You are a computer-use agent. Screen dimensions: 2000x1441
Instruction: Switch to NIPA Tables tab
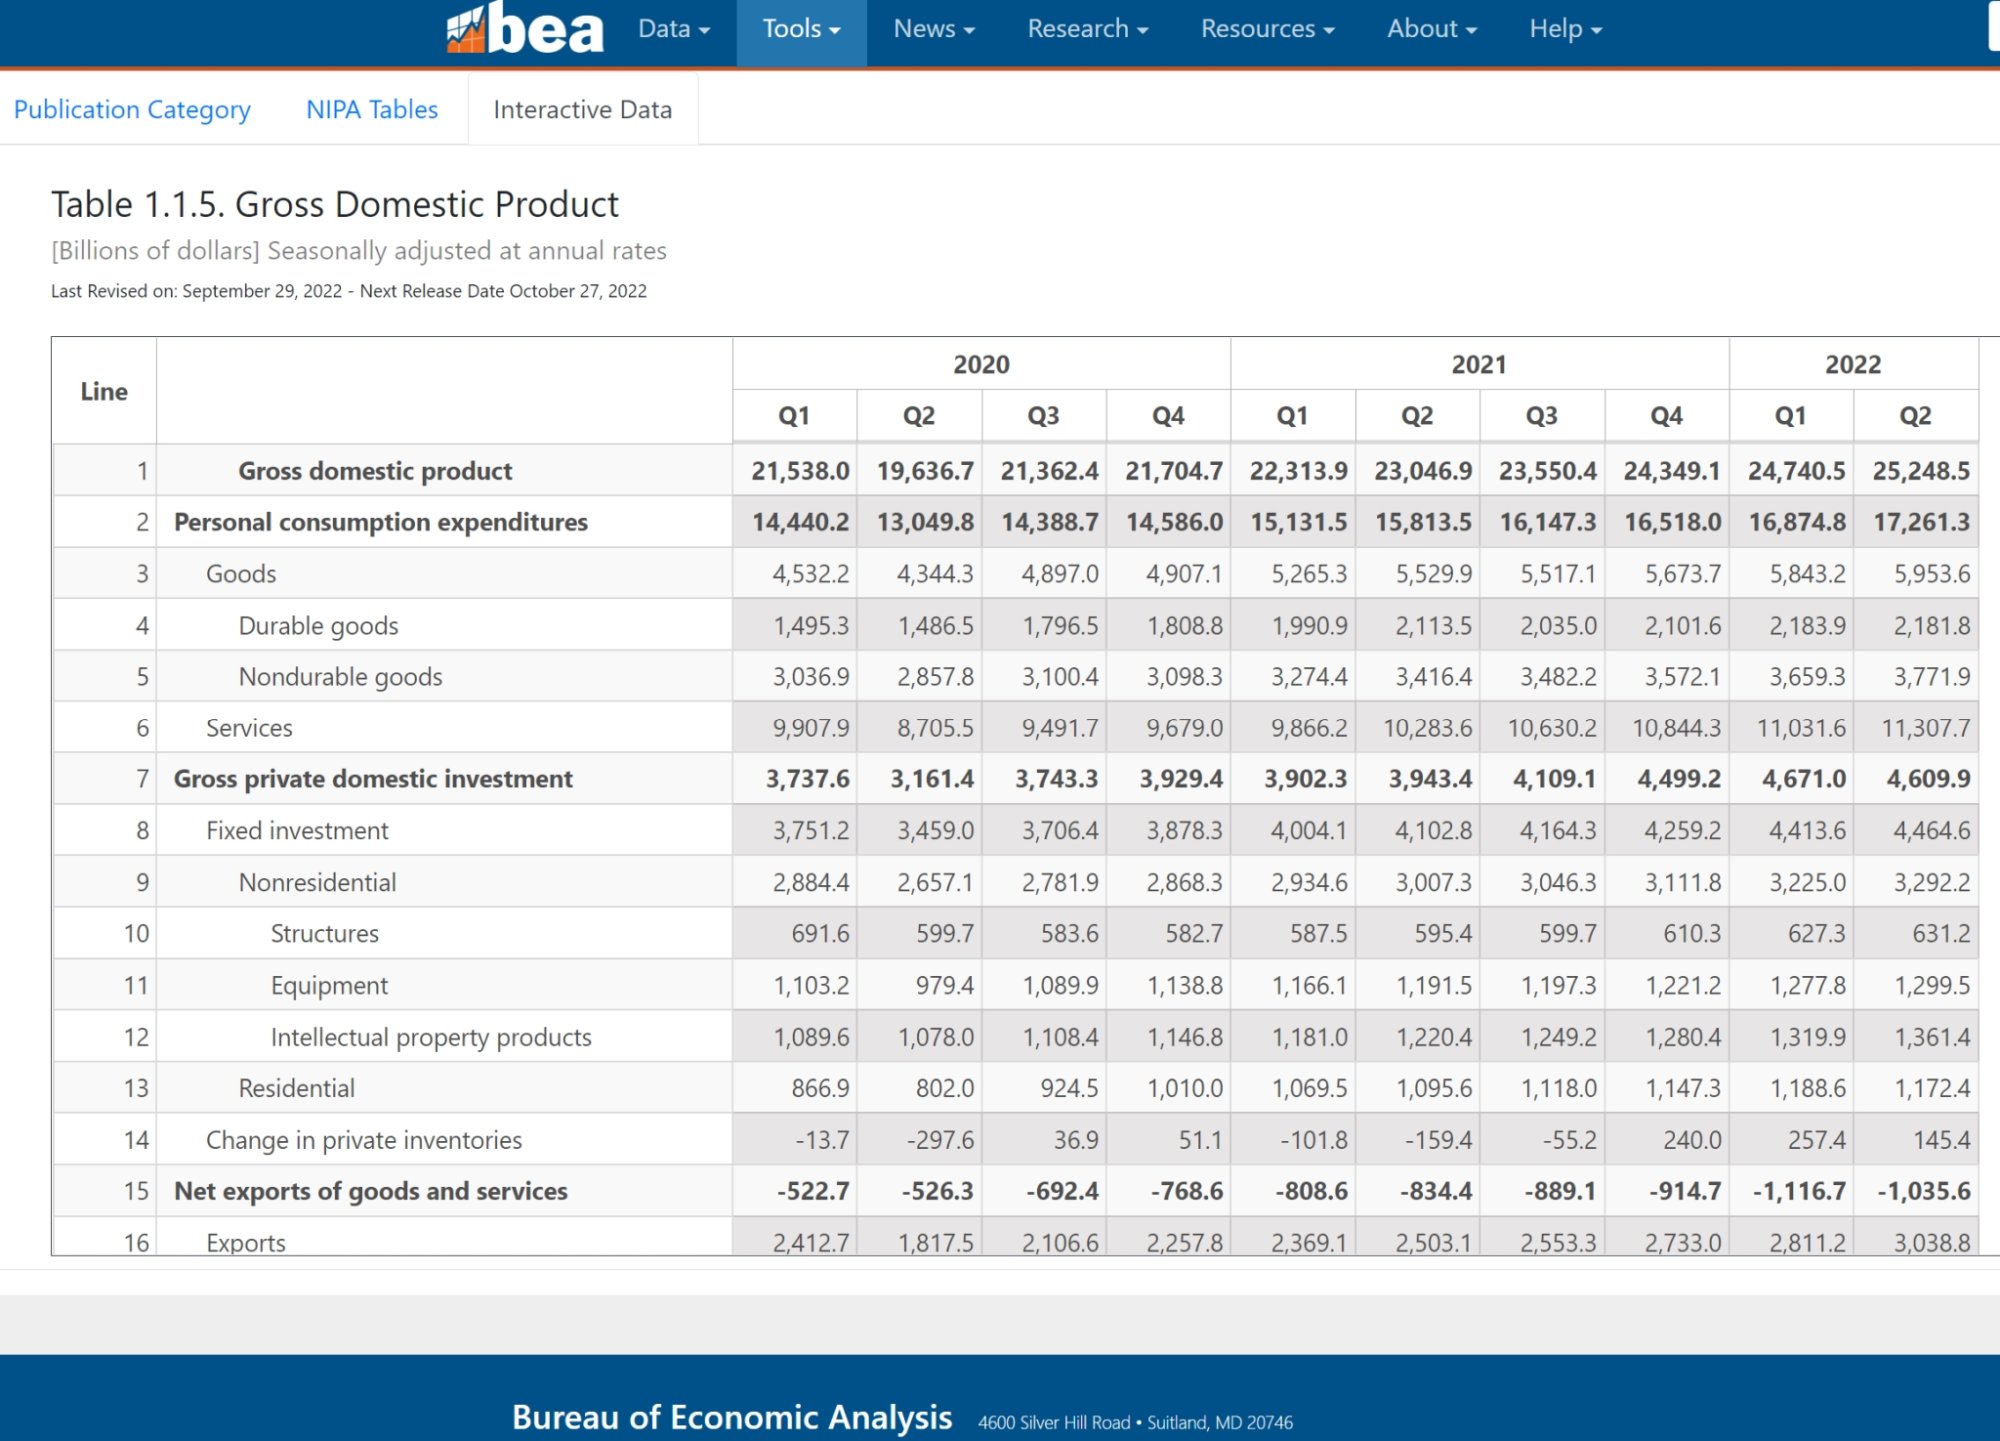[x=372, y=109]
